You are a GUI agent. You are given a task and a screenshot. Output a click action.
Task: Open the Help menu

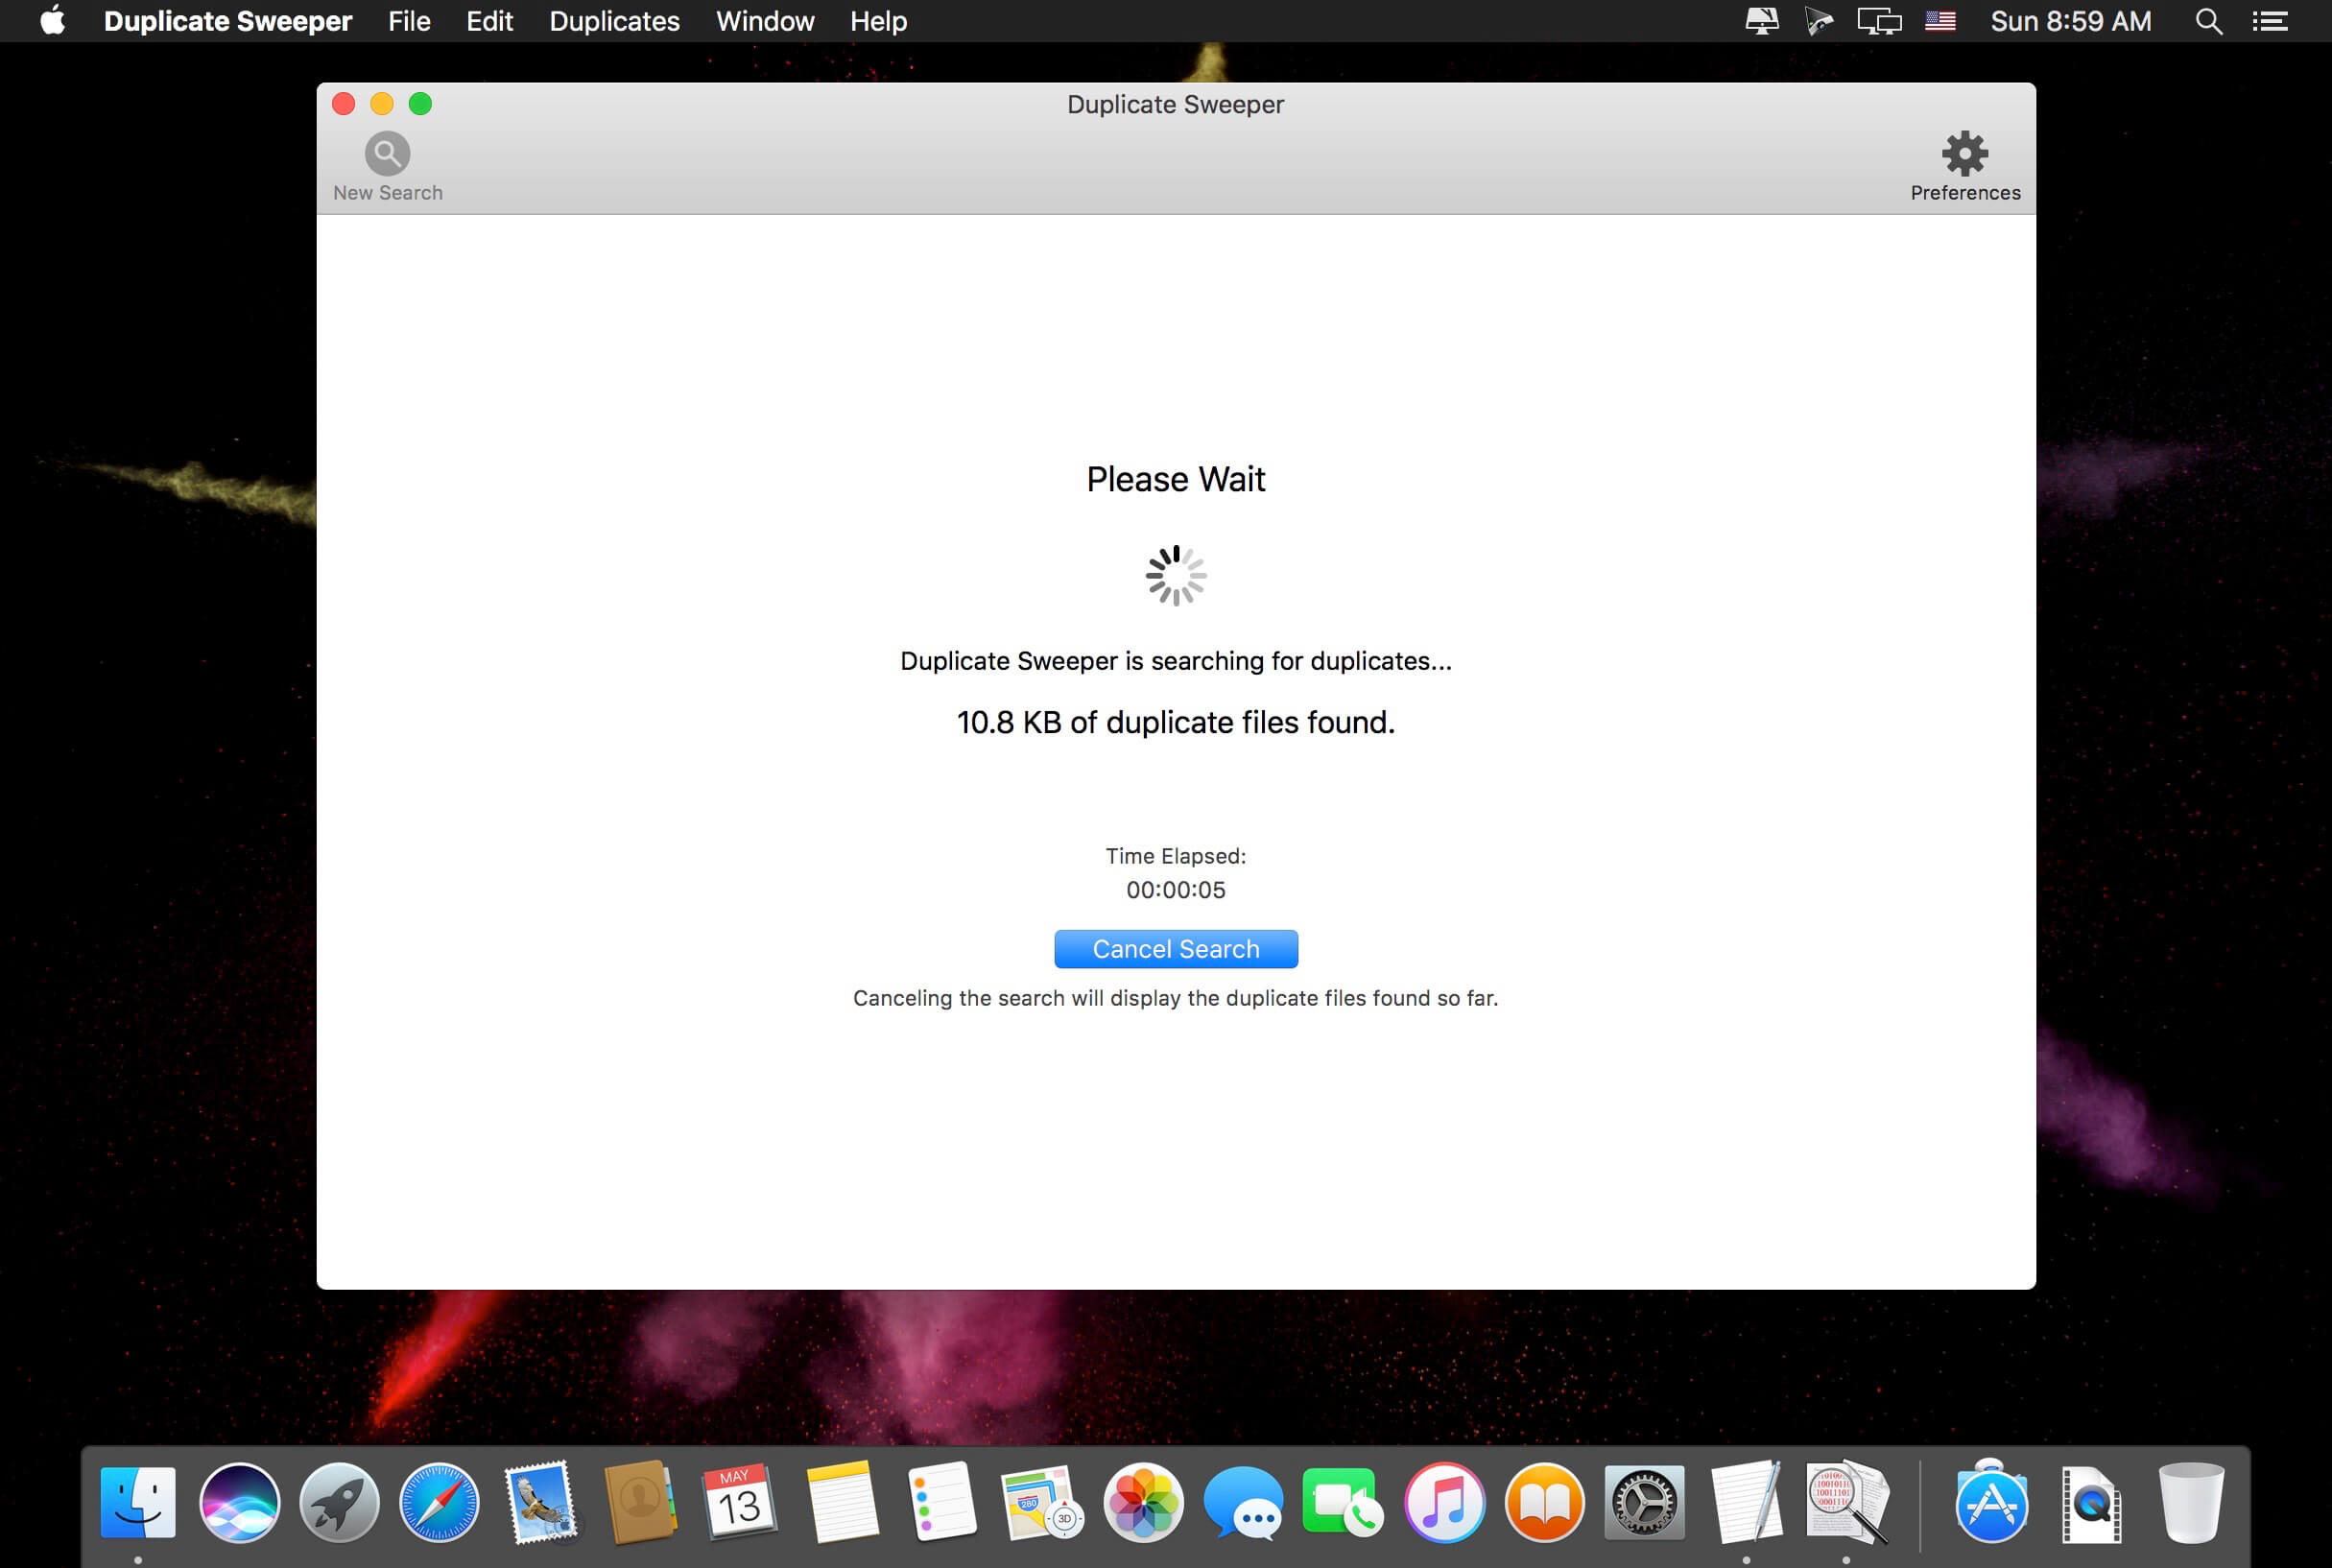(878, 21)
